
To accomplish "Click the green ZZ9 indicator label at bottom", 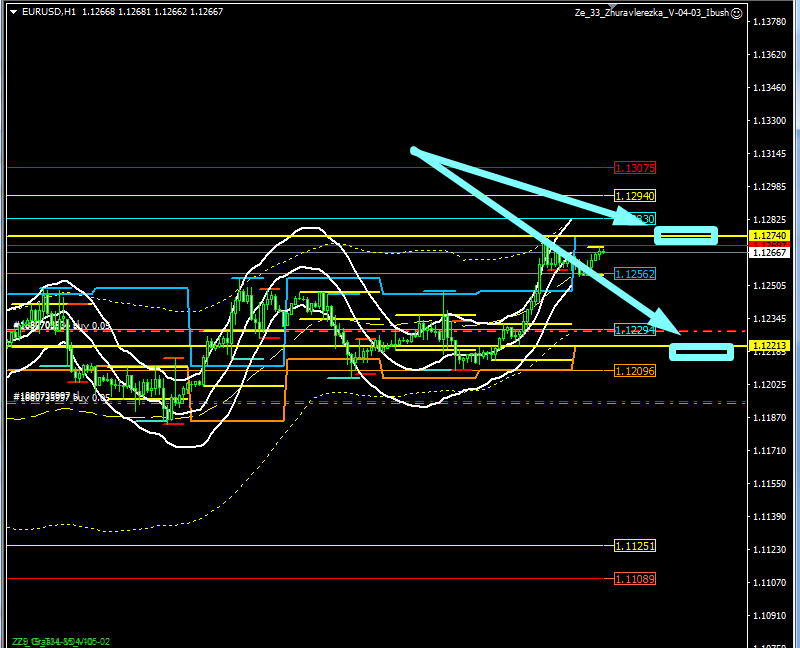I will (61, 641).
